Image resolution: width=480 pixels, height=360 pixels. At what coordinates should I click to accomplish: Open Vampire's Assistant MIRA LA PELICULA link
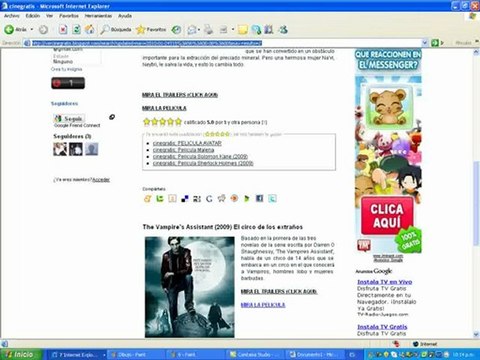pyautogui.click(x=263, y=305)
